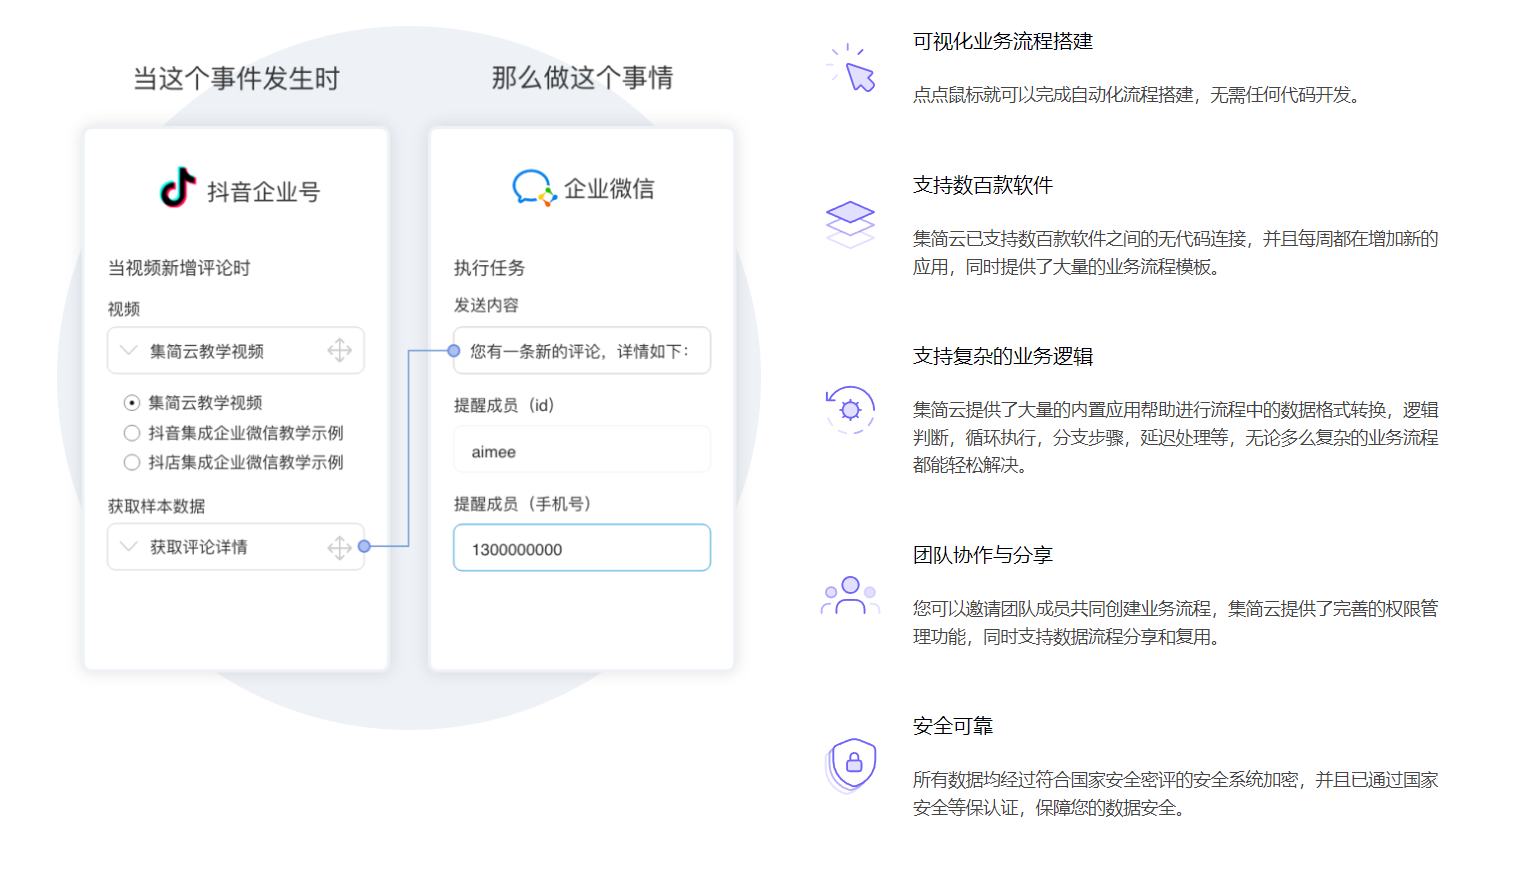Switch to the 那么做这个事情 panel
1530x871 pixels.
pyautogui.click(x=581, y=77)
